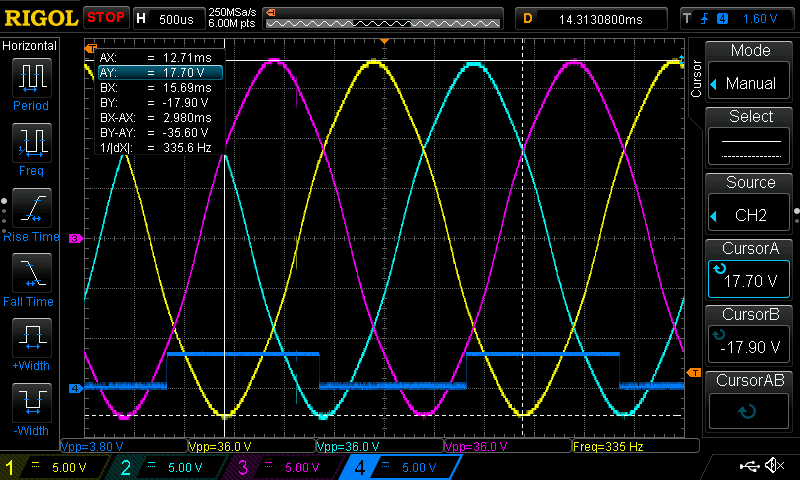
Task: Select the +Width measurement icon
Action: point(32,338)
